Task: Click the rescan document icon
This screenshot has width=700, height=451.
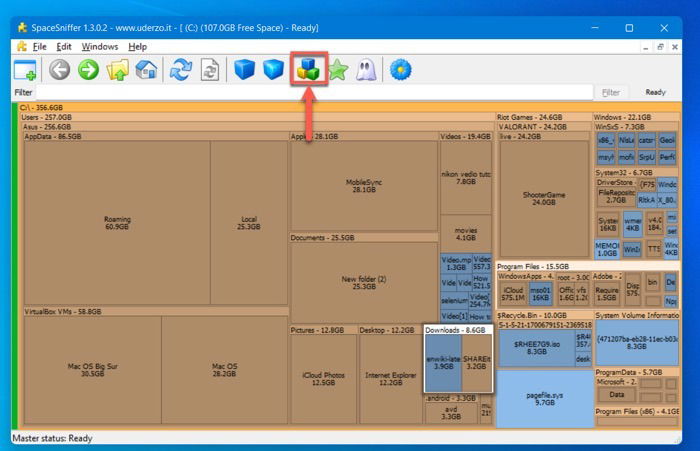Action: [x=210, y=70]
